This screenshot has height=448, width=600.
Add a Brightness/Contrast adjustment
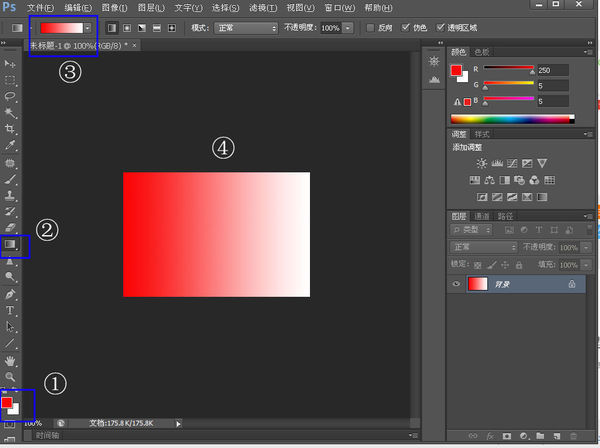481,163
